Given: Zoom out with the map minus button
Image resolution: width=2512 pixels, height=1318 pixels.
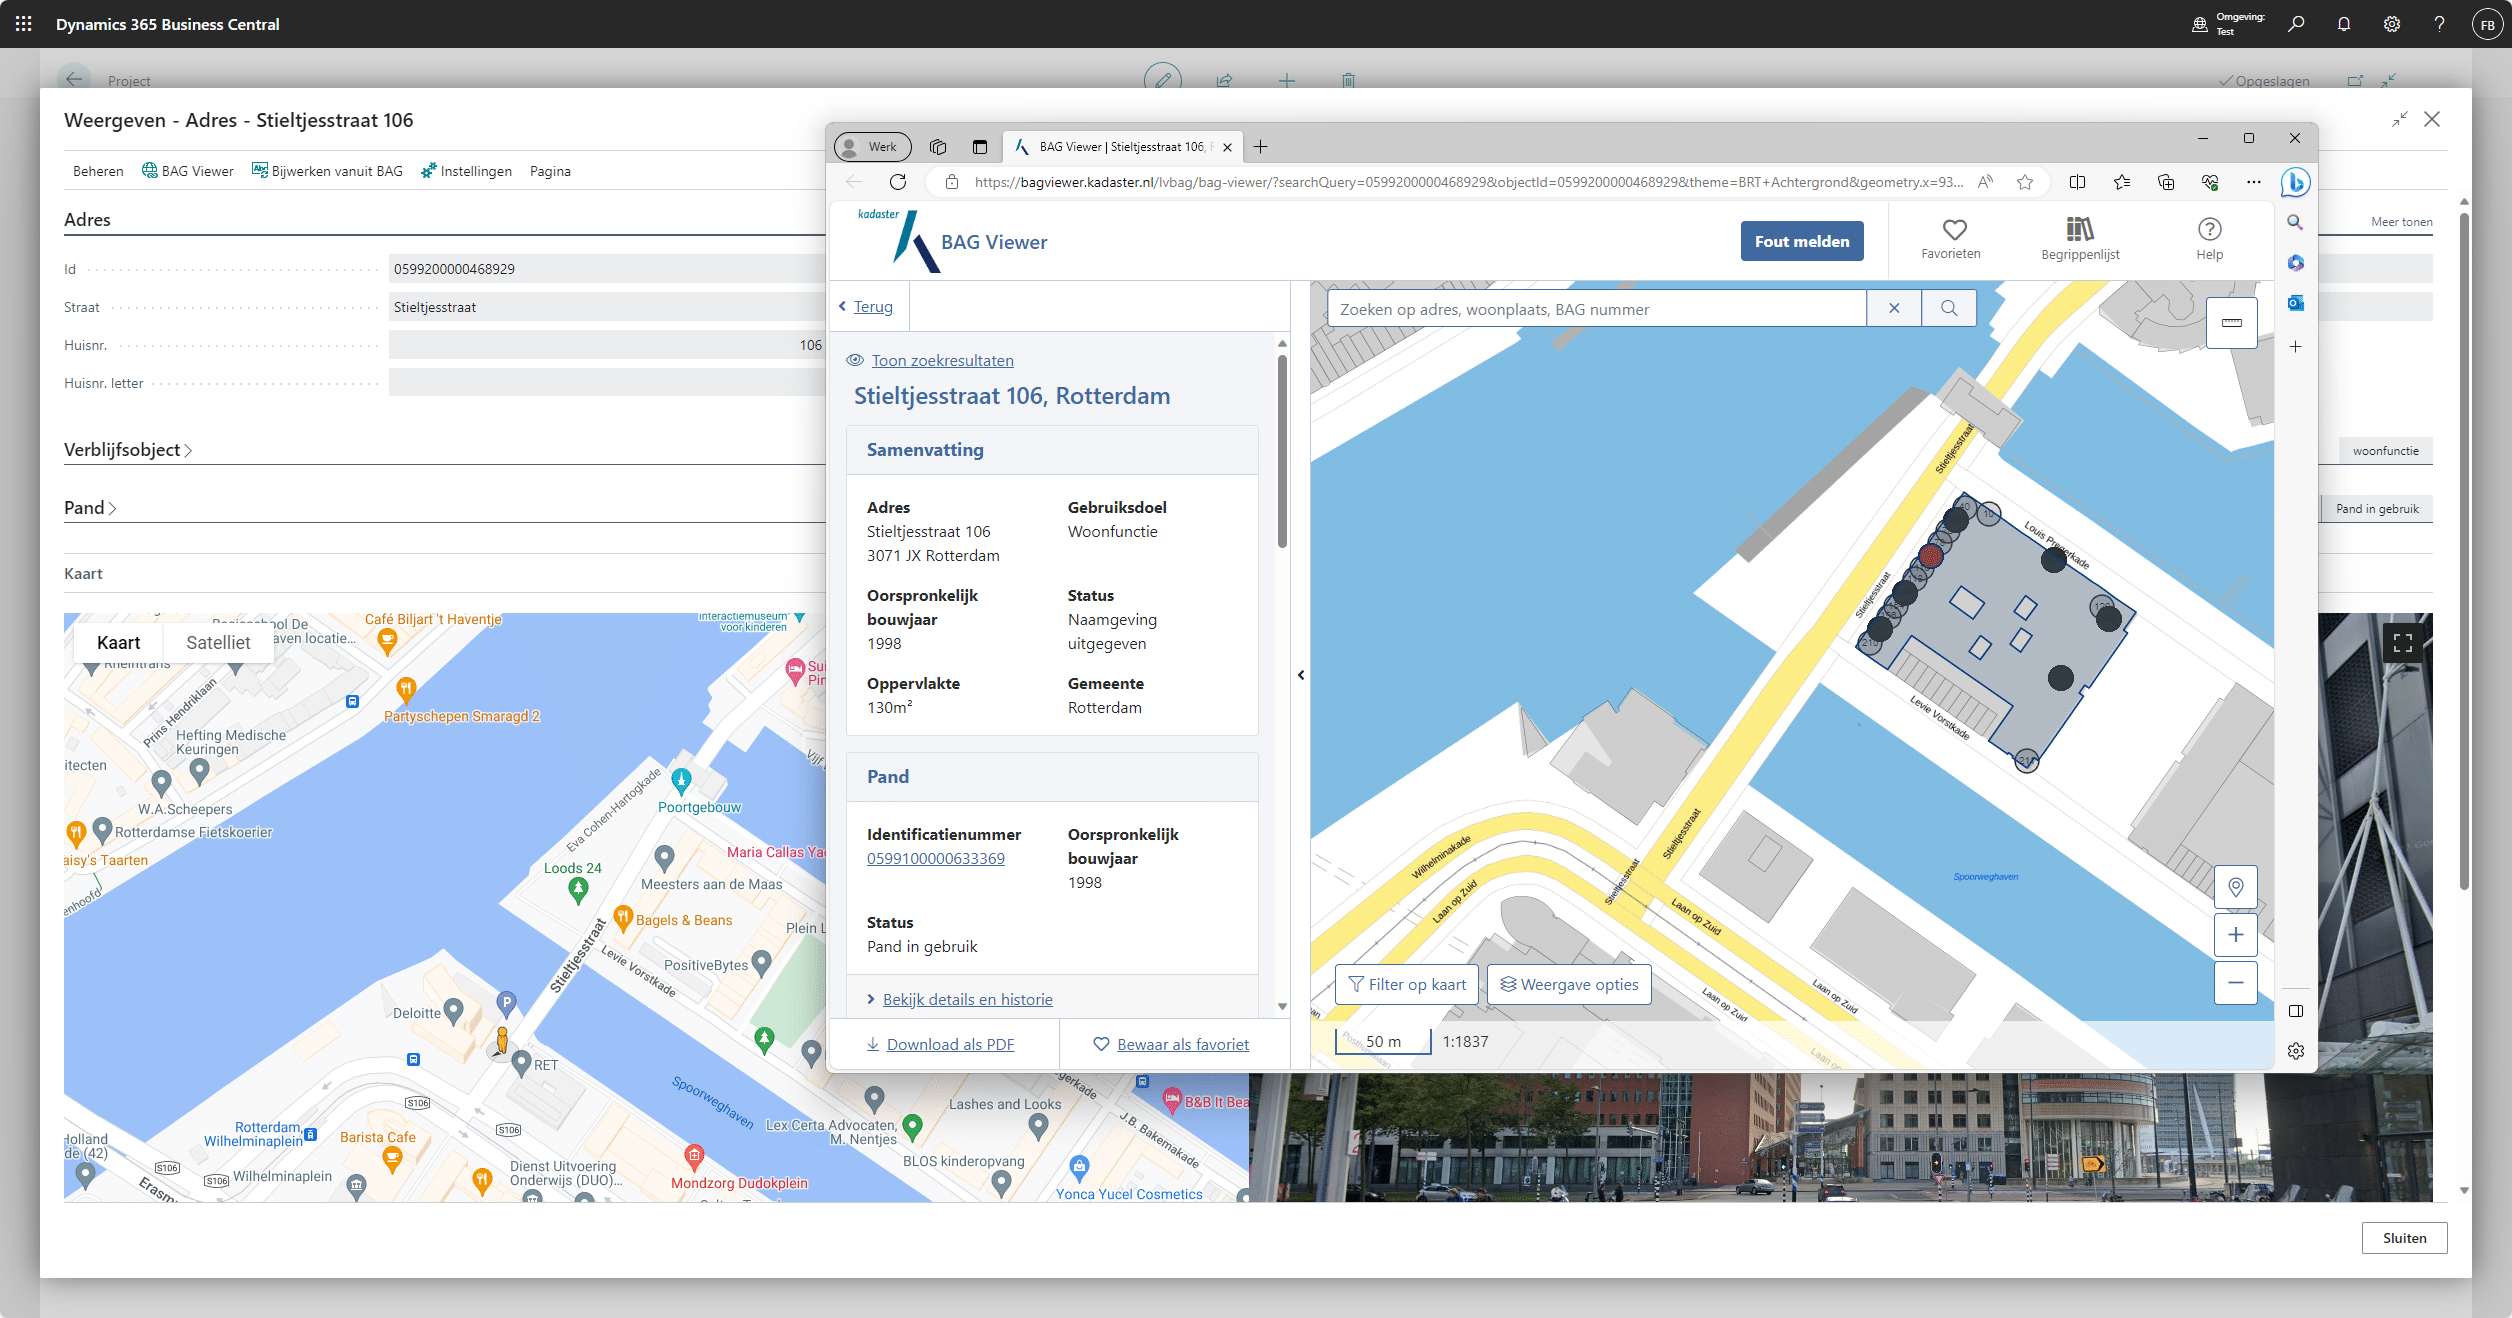Looking at the screenshot, I should point(2235,983).
